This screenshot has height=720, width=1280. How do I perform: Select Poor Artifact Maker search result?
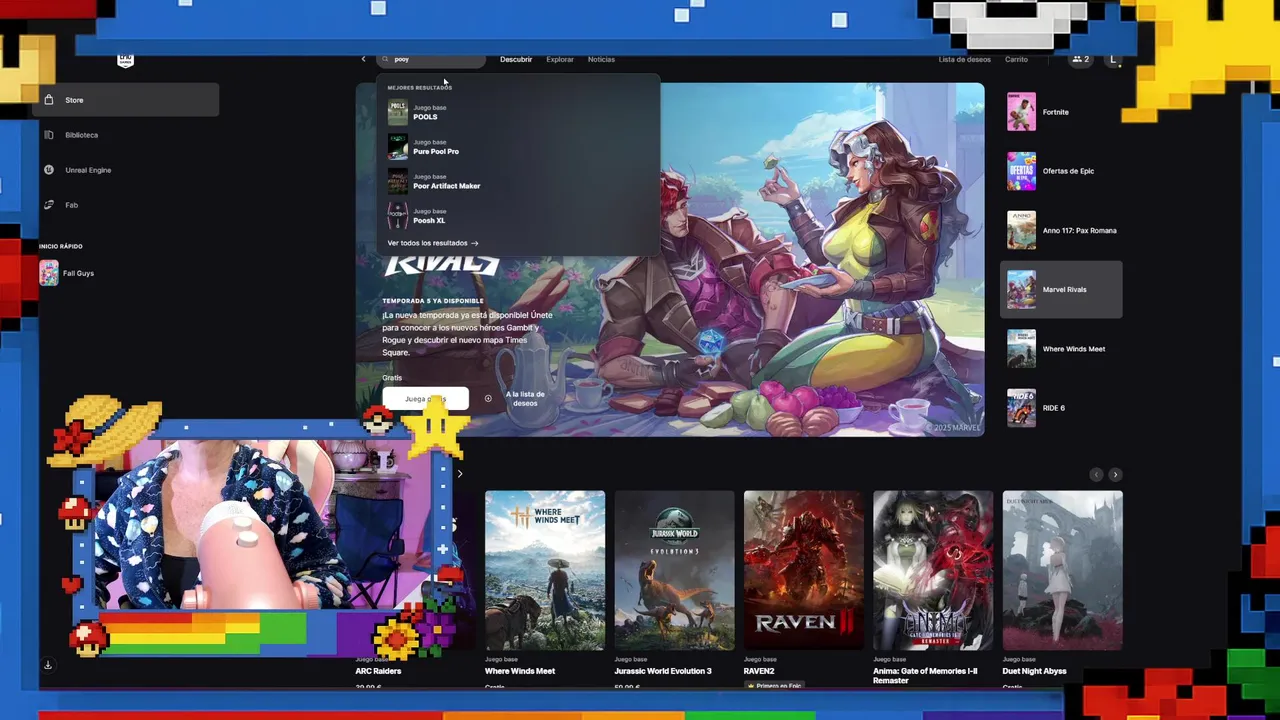(x=518, y=182)
